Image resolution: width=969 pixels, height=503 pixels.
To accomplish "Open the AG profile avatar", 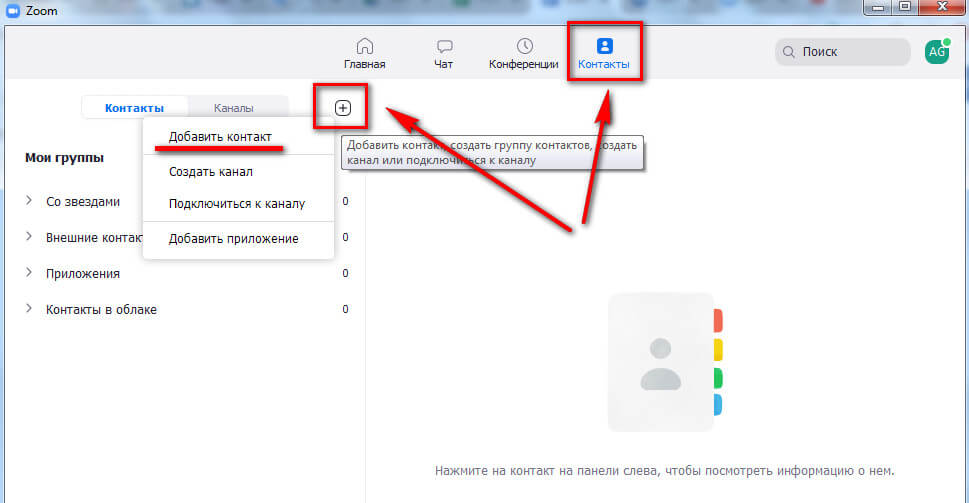I will click(937, 52).
